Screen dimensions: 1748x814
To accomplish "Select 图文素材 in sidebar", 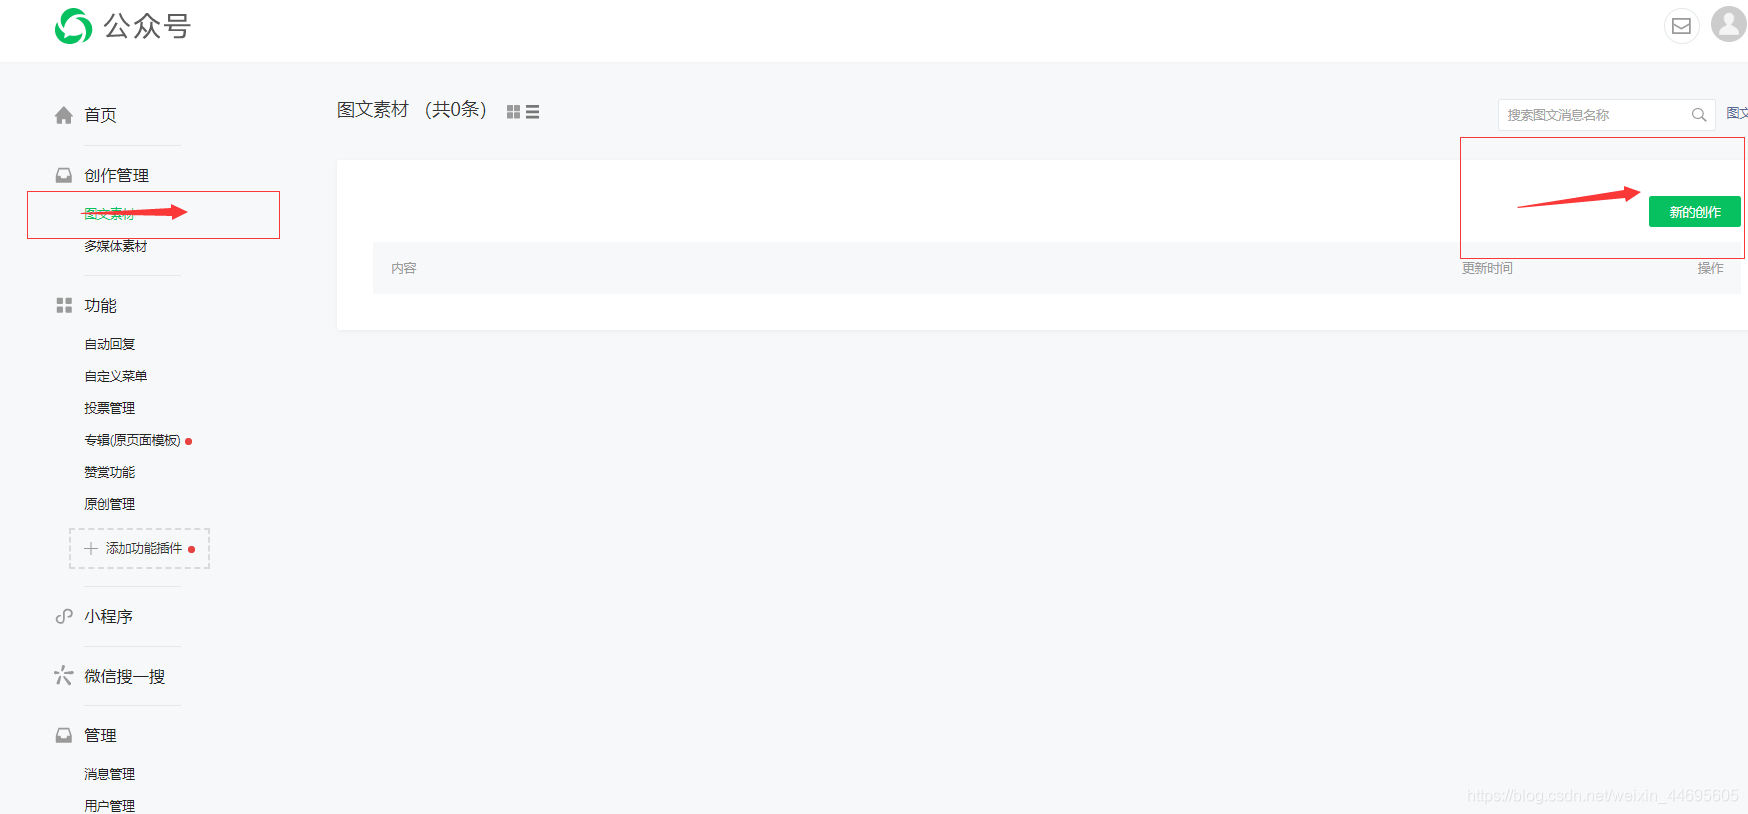I will [x=109, y=213].
